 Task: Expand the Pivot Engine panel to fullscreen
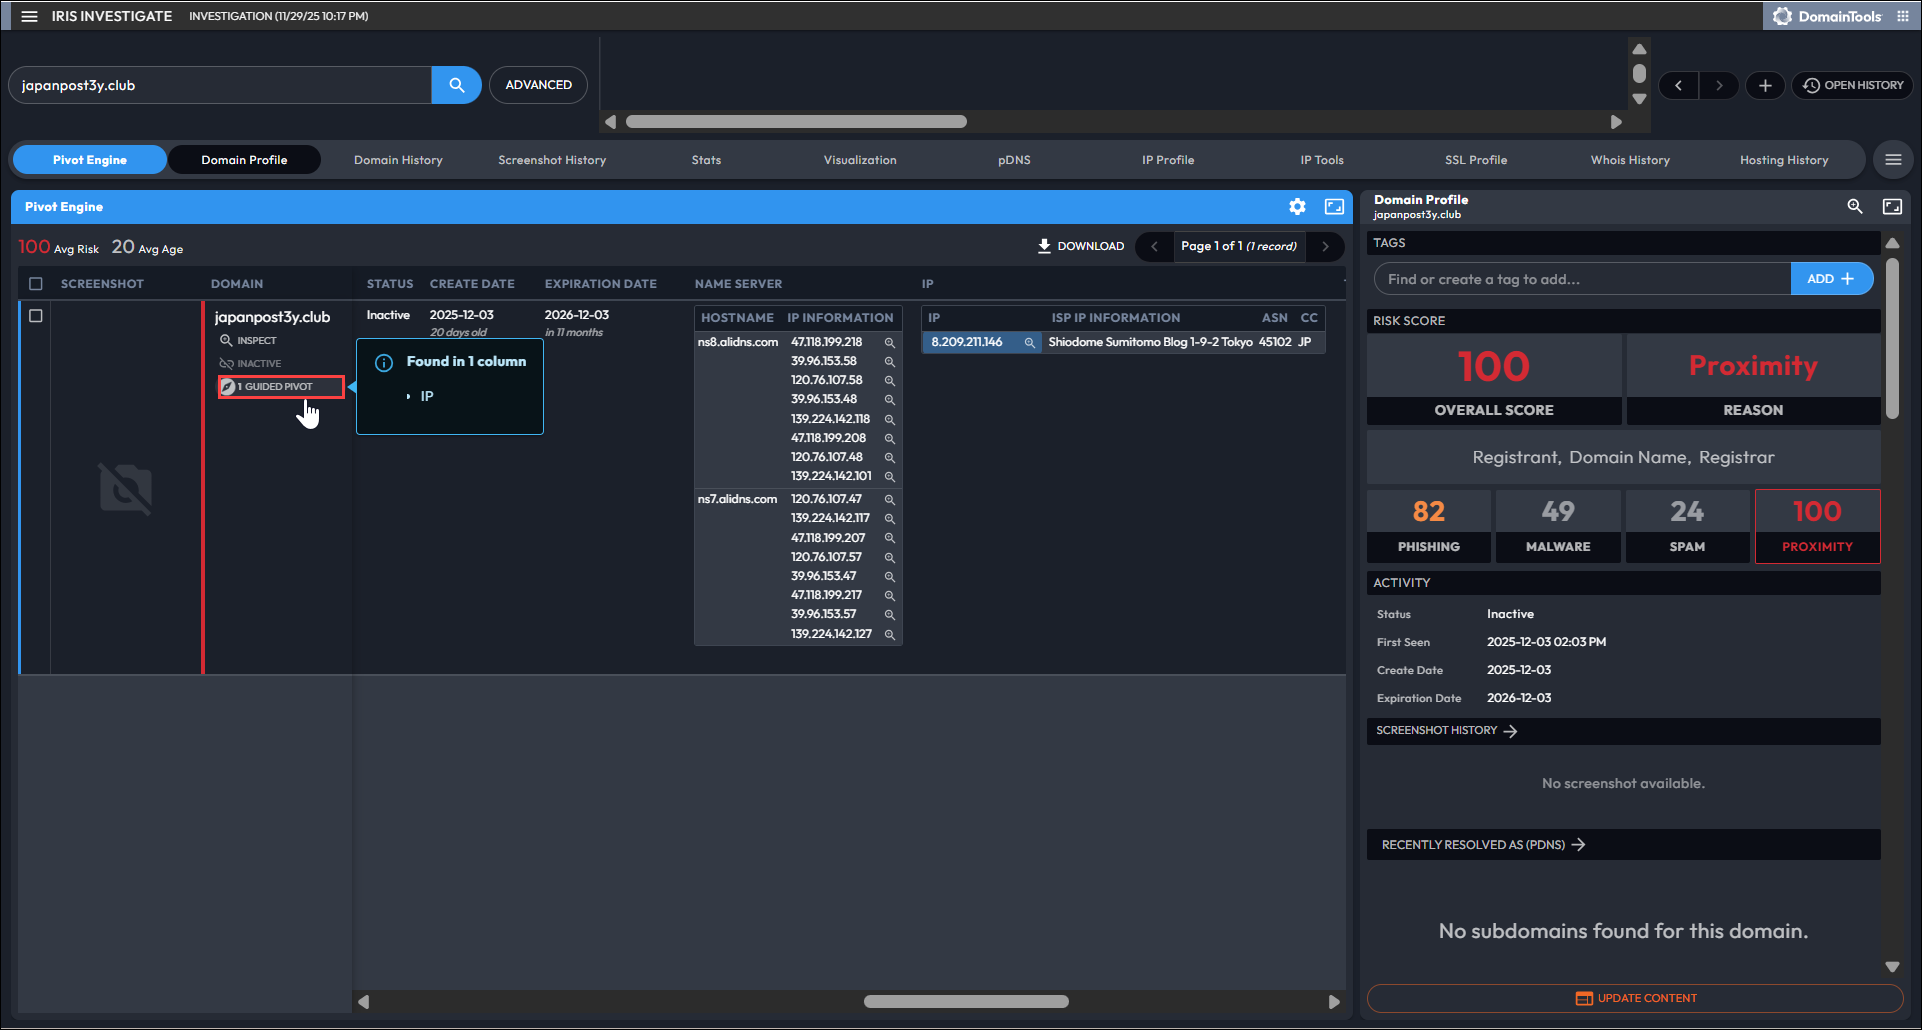click(x=1334, y=207)
